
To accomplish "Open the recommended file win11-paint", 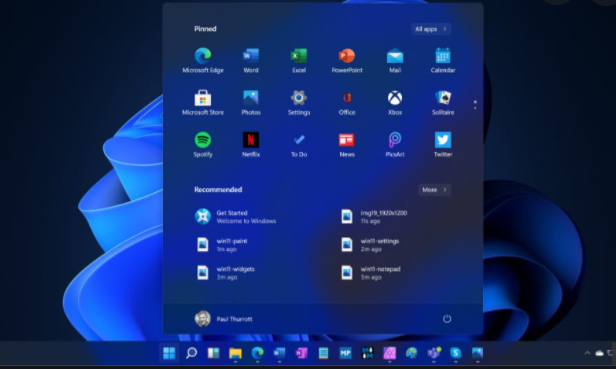I will 221,244.
